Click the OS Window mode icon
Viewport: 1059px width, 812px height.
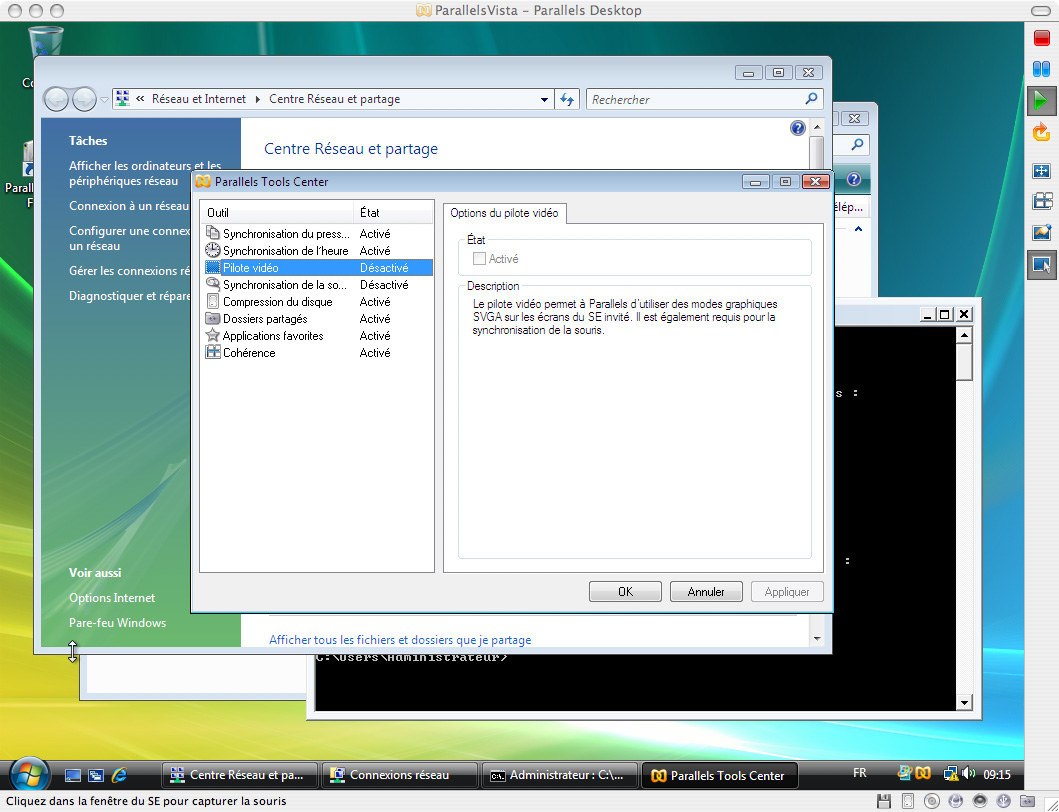pyautogui.click(x=1041, y=264)
